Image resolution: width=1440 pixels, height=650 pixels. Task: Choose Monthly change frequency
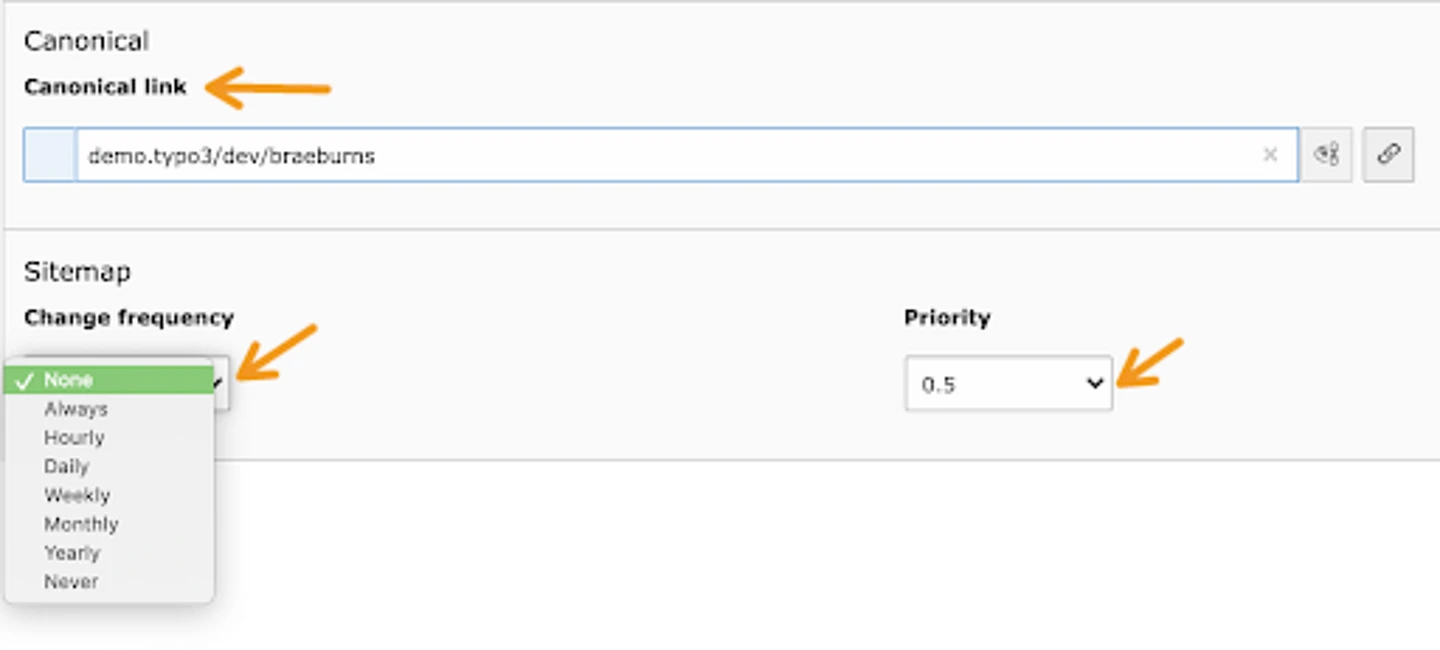[81, 524]
